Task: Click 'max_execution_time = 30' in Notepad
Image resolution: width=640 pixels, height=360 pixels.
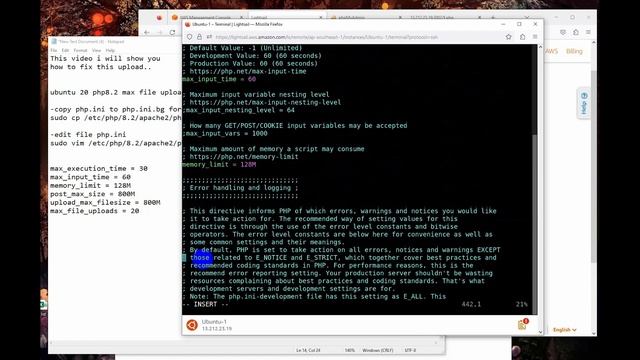Action: (x=99, y=169)
